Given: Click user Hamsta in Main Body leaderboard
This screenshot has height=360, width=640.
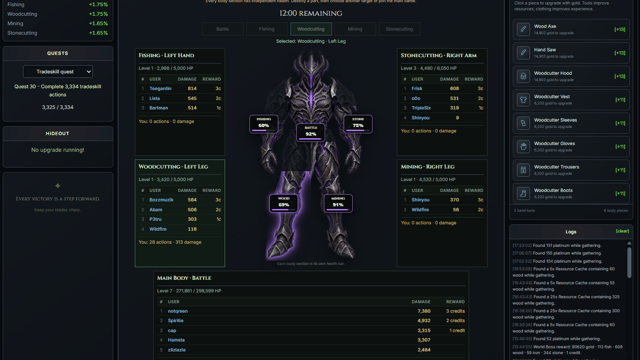Looking at the screenshot, I should coord(176,340).
